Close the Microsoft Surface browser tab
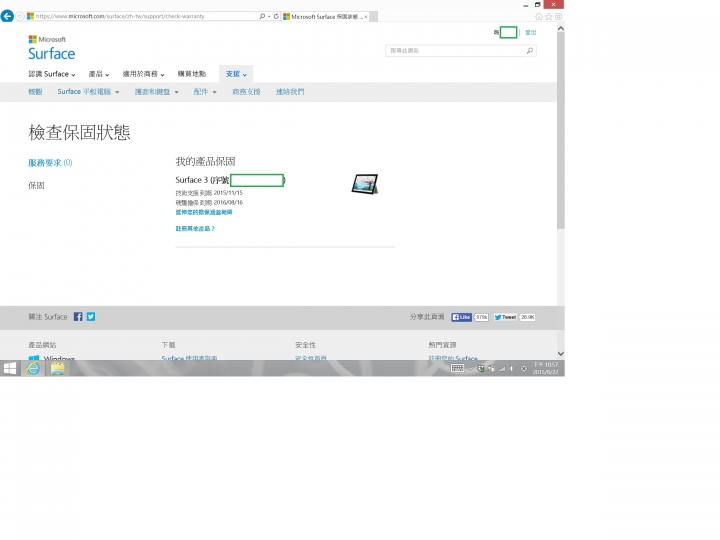This screenshot has width=720, height=540. [x=366, y=17]
